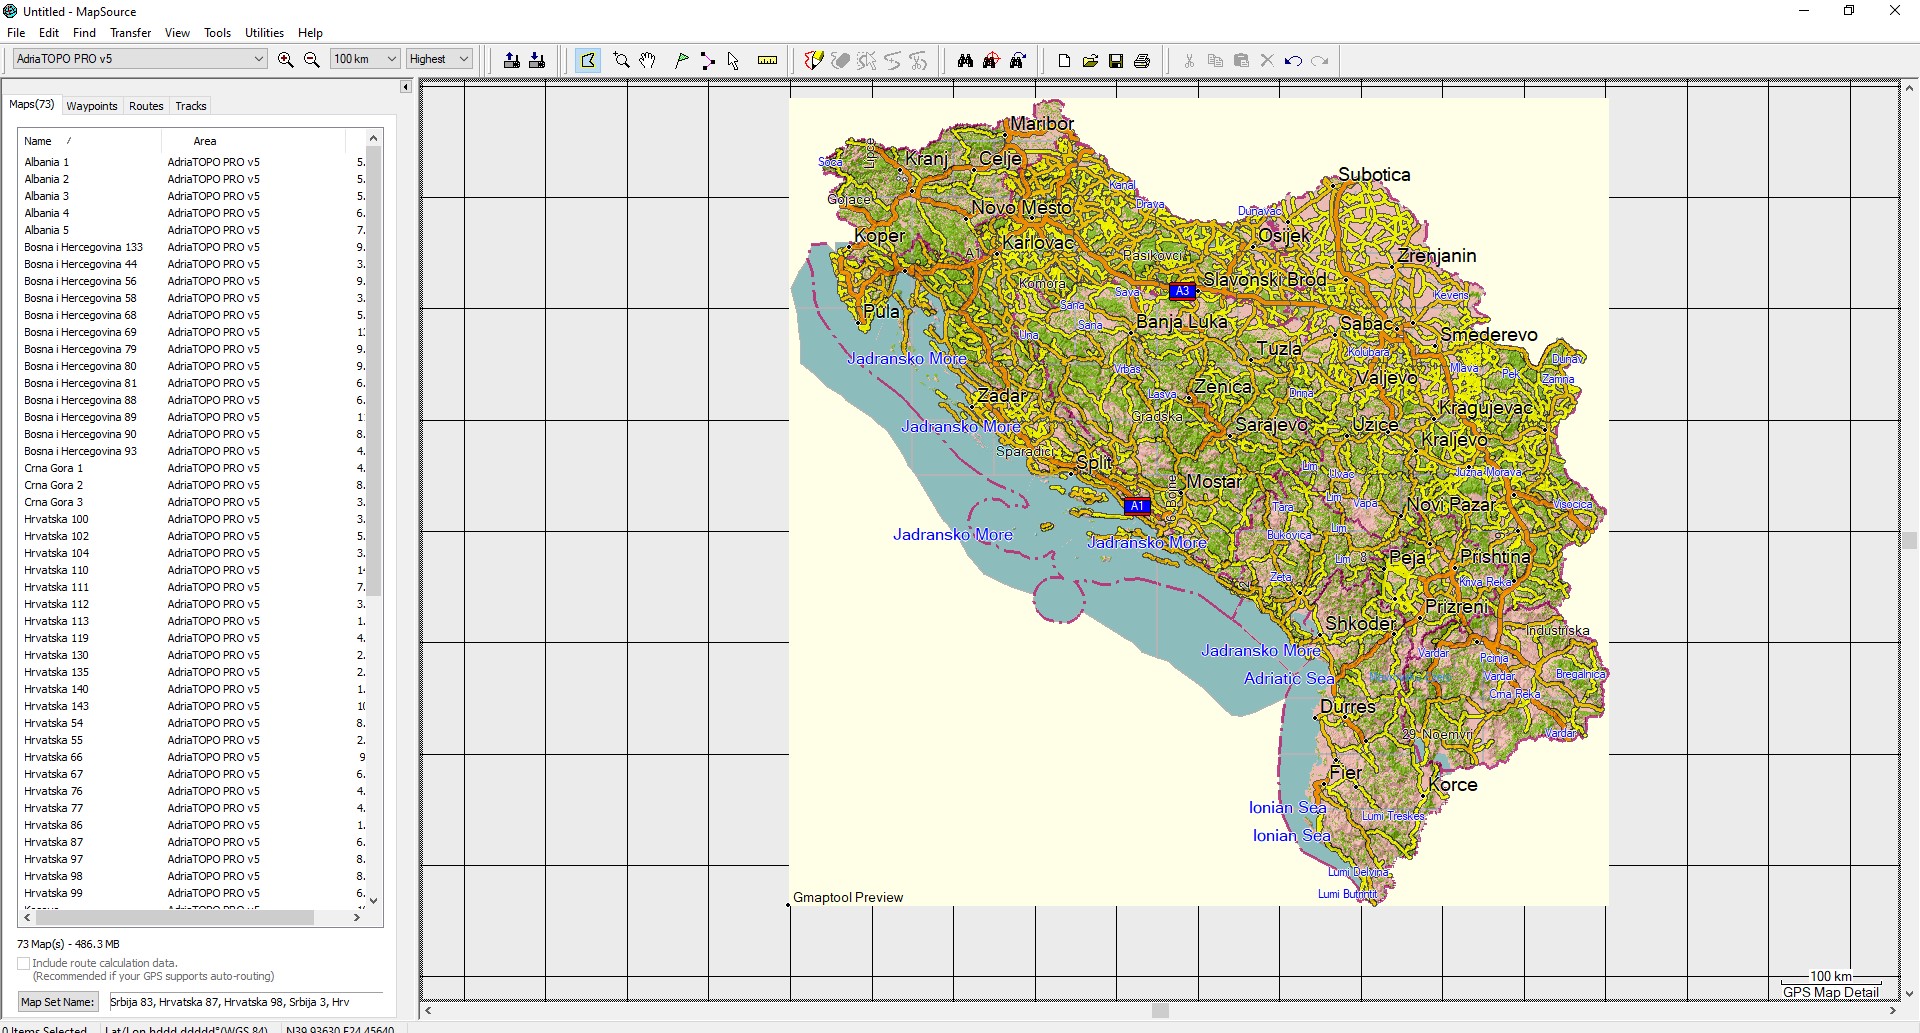The image size is (1920, 1033).
Task: Click map list scroll down arrow
Action: [x=374, y=900]
